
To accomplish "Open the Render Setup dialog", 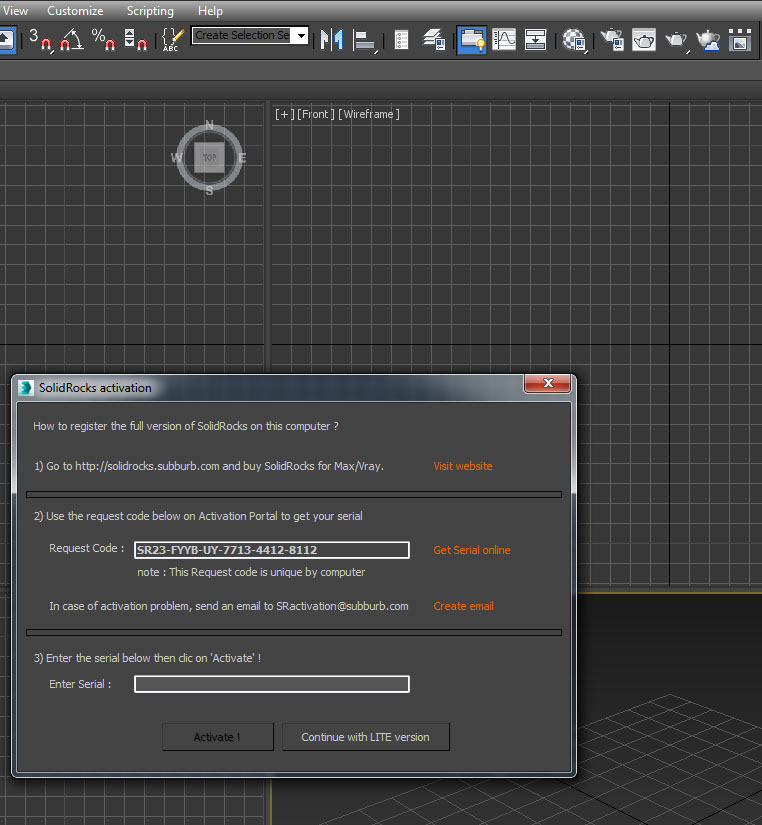I will coord(612,39).
